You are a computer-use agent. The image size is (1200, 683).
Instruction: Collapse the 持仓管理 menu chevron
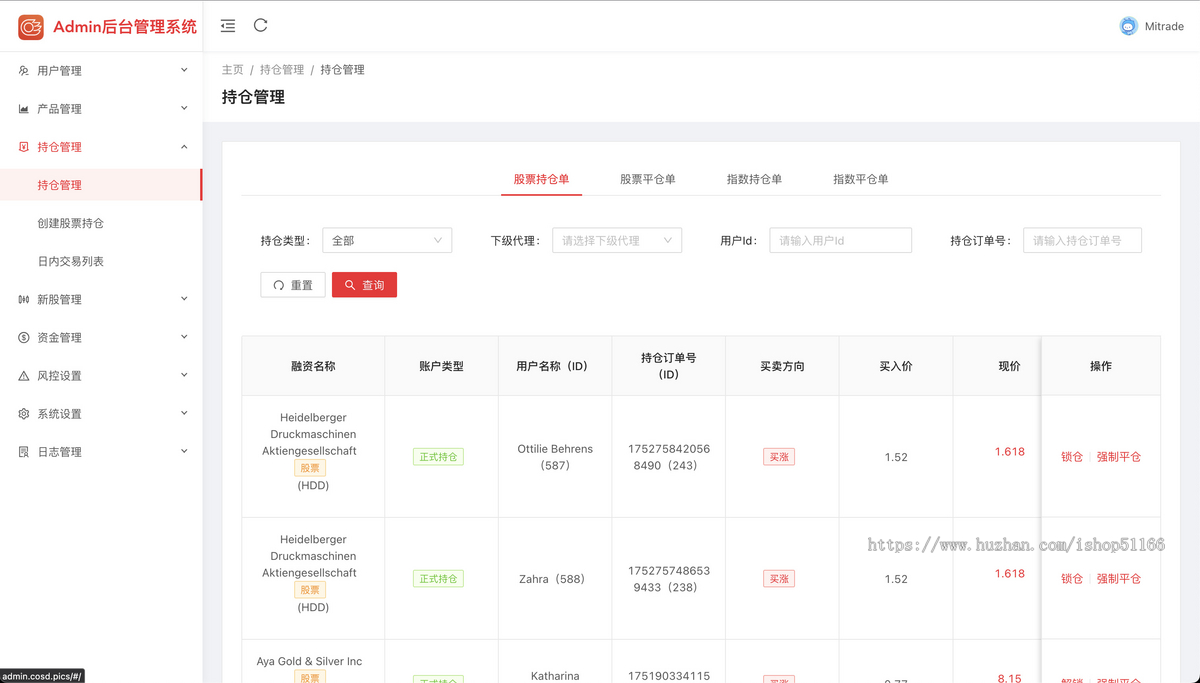coord(184,146)
